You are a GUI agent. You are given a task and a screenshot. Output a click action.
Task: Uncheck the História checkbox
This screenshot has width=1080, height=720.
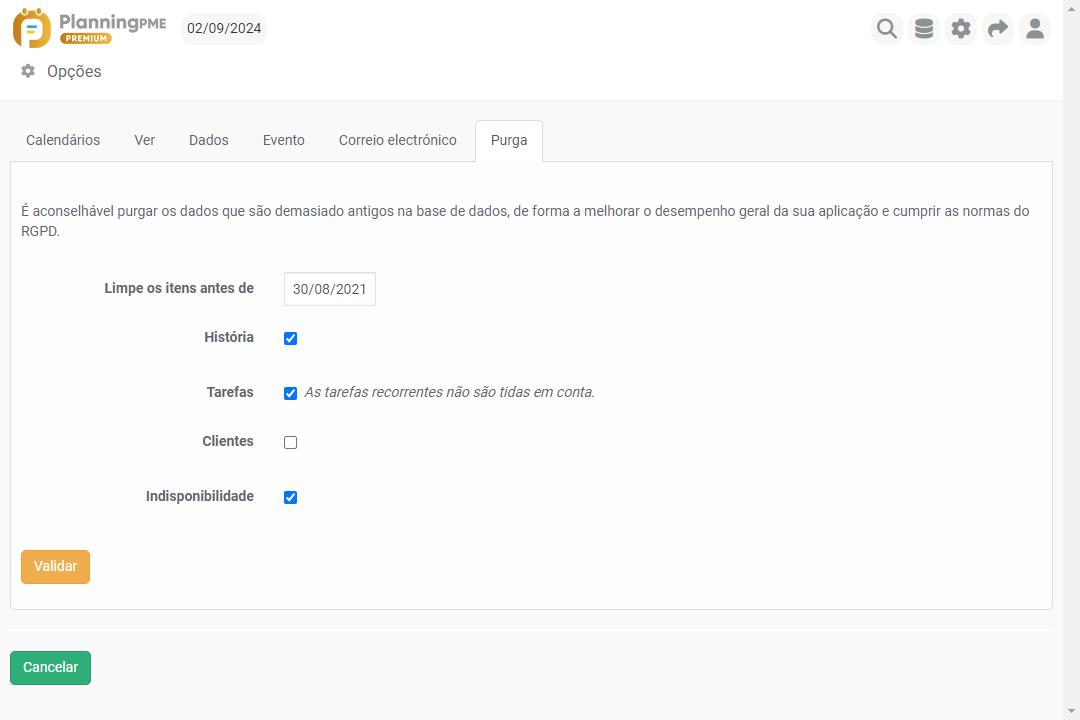pyautogui.click(x=291, y=338)
